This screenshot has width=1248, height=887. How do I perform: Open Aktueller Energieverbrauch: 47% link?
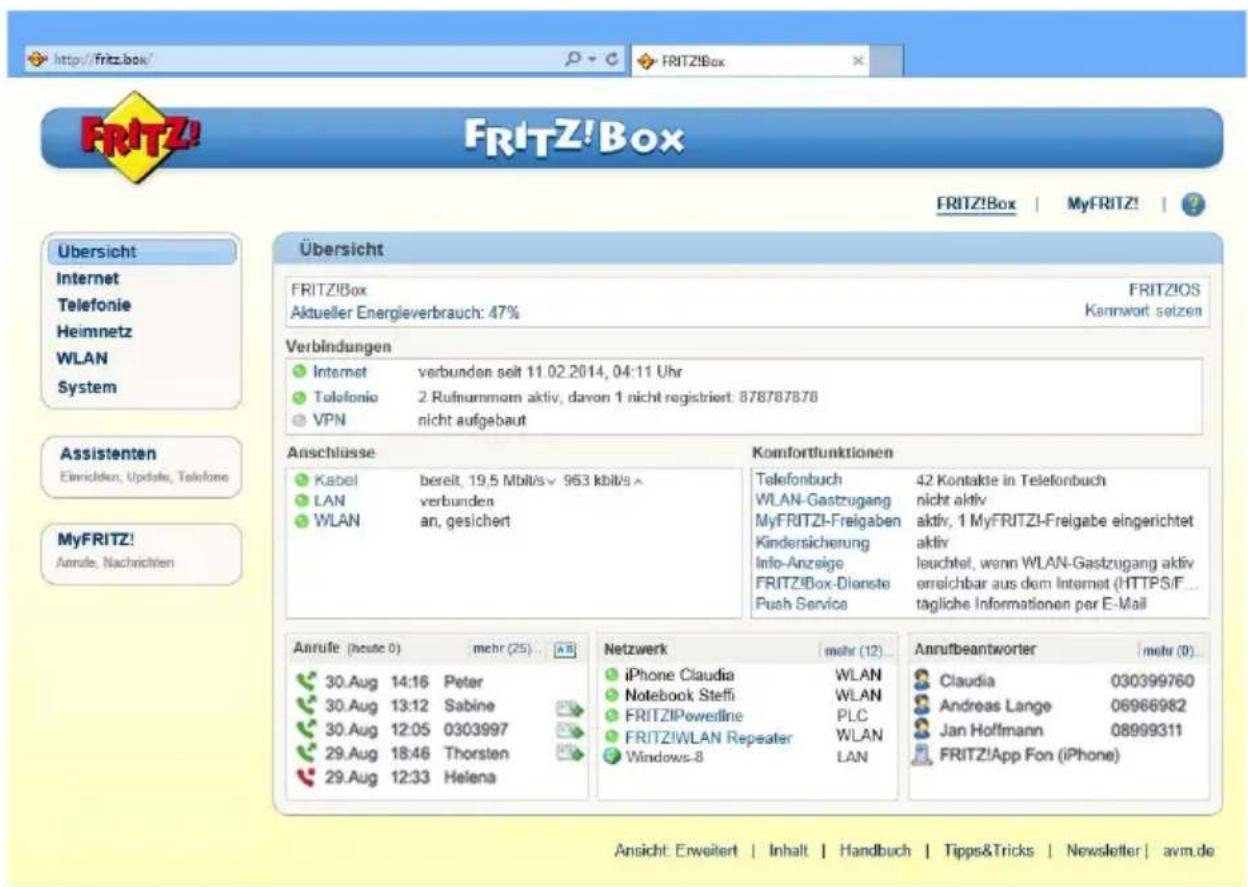(x=404, y=313)
